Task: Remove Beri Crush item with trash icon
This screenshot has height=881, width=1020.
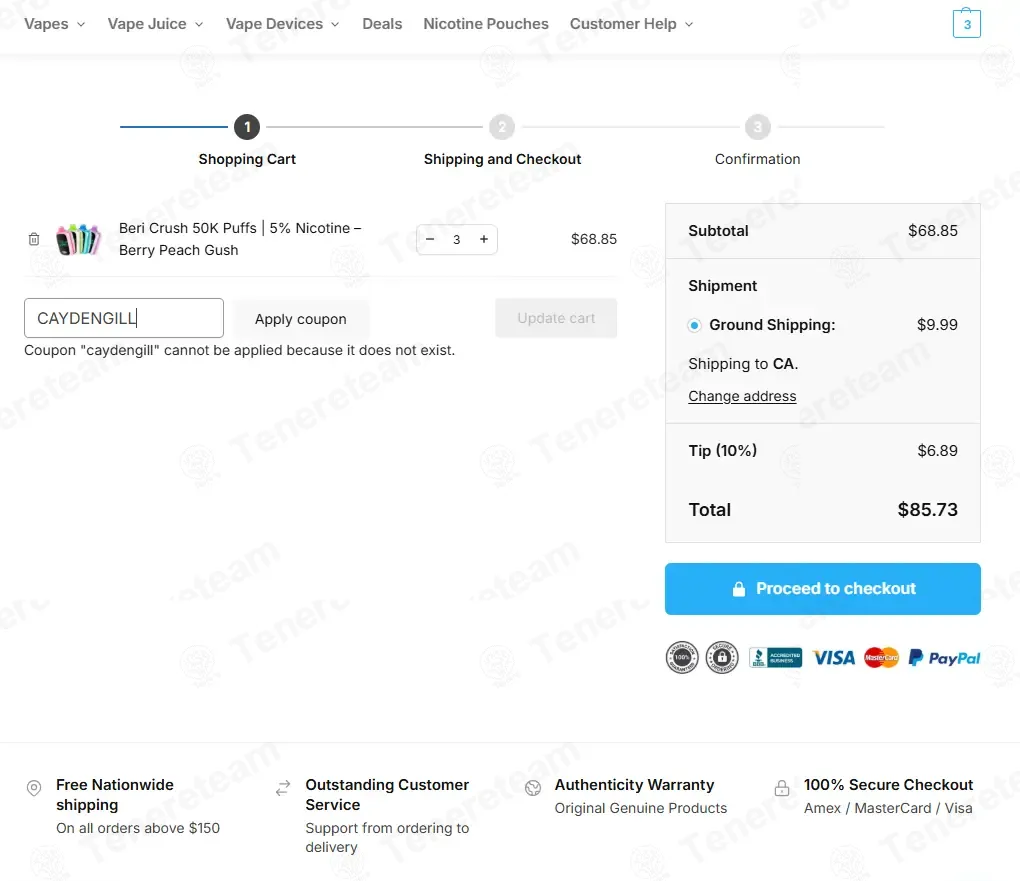Action: click(34, 239)
